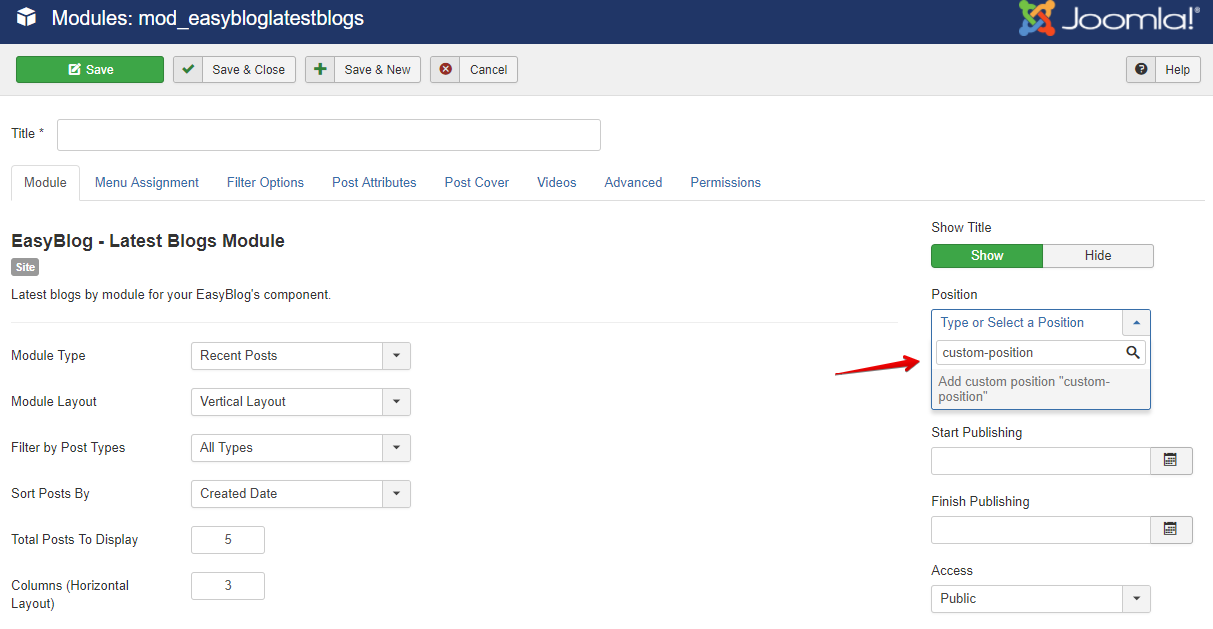The image size is (1213, 629).
Task: Click the Position search input field
Action: point(1041,353)
